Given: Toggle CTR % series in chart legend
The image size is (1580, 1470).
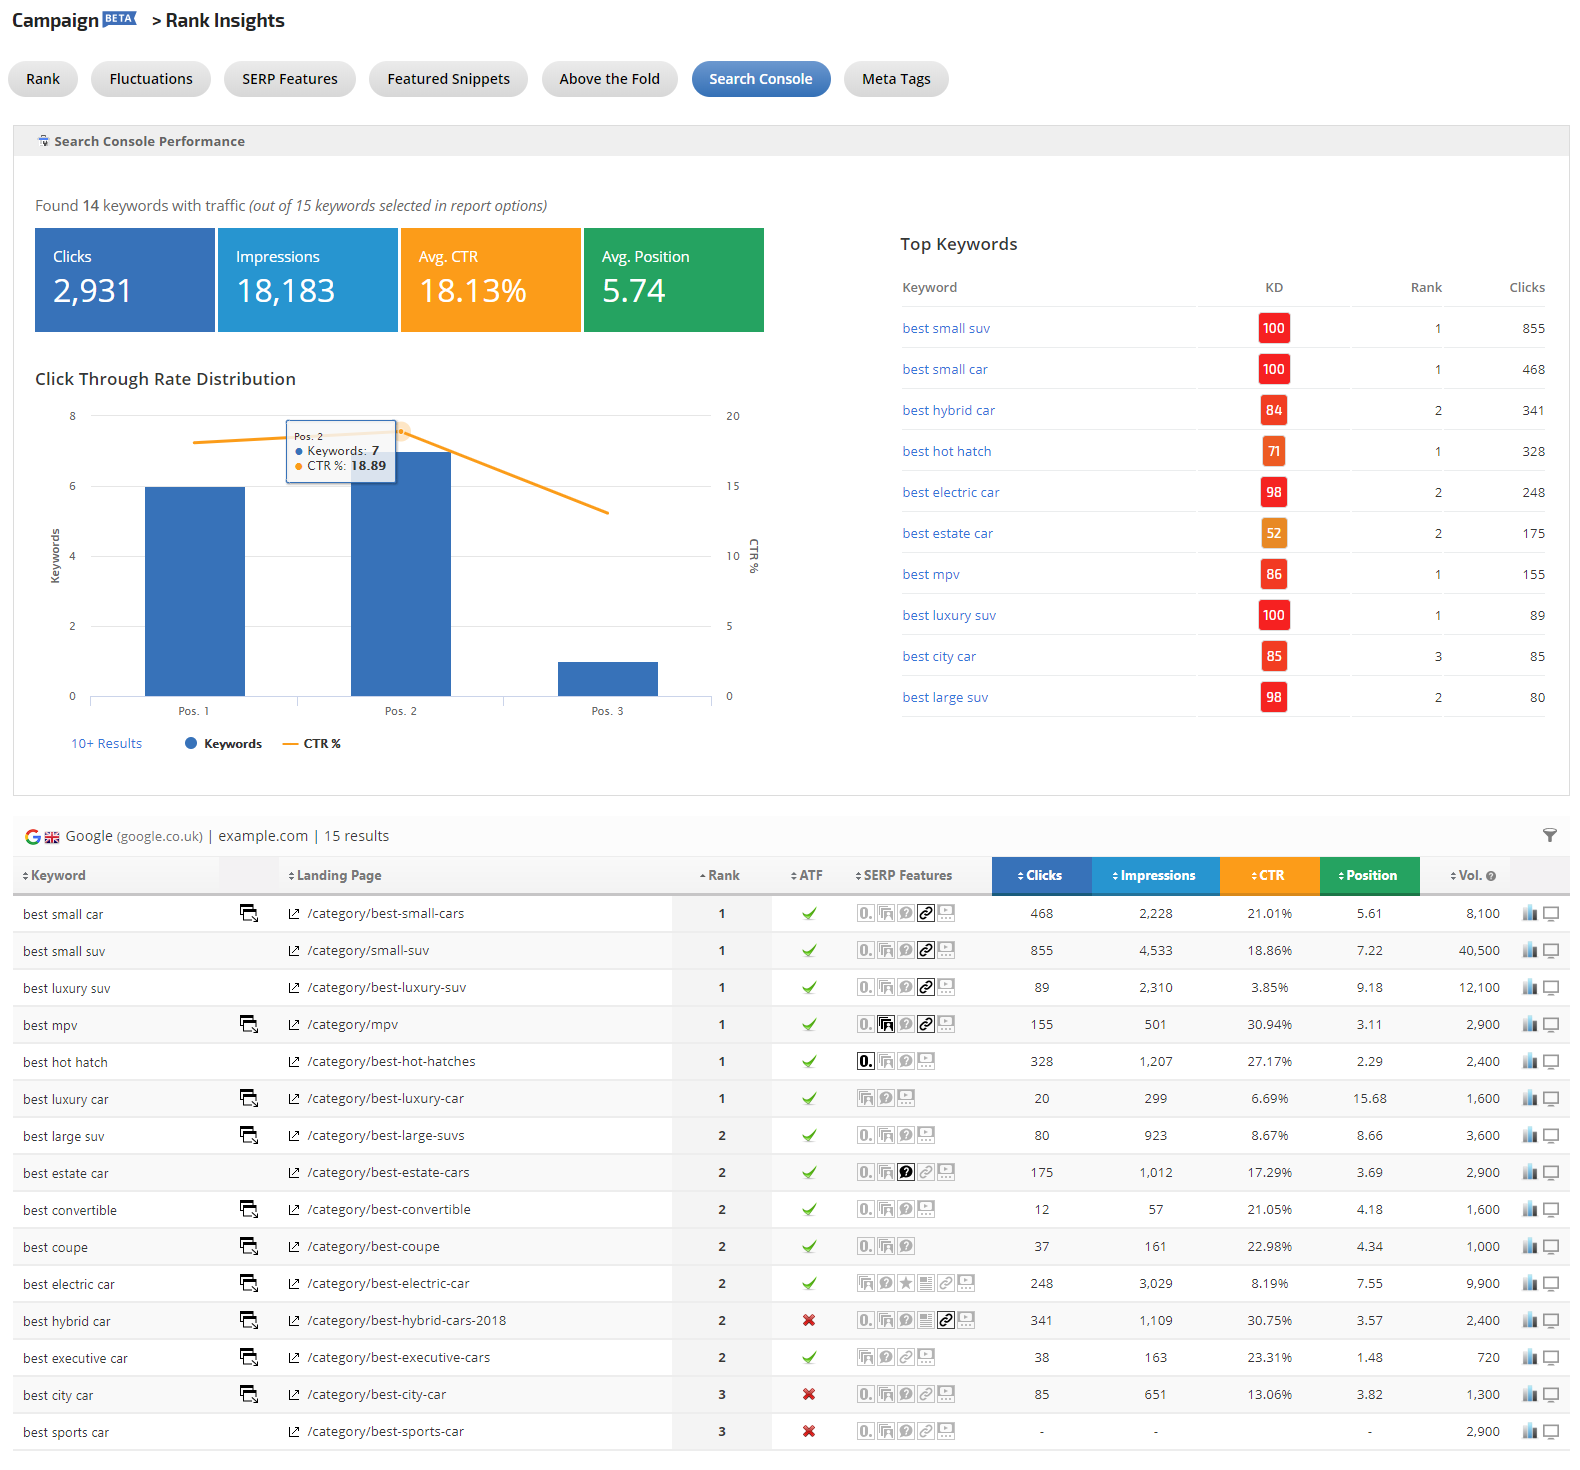Looking at the screenshot, I should pos(312,744).
